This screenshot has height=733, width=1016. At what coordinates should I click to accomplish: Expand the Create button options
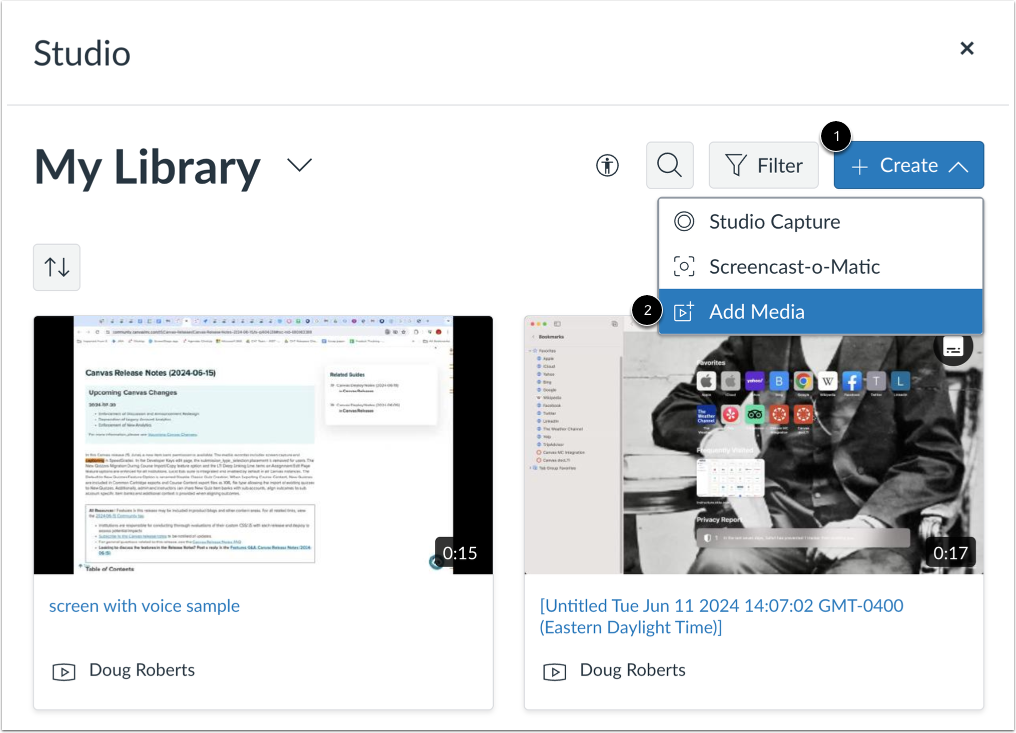(x=908, y=165)
